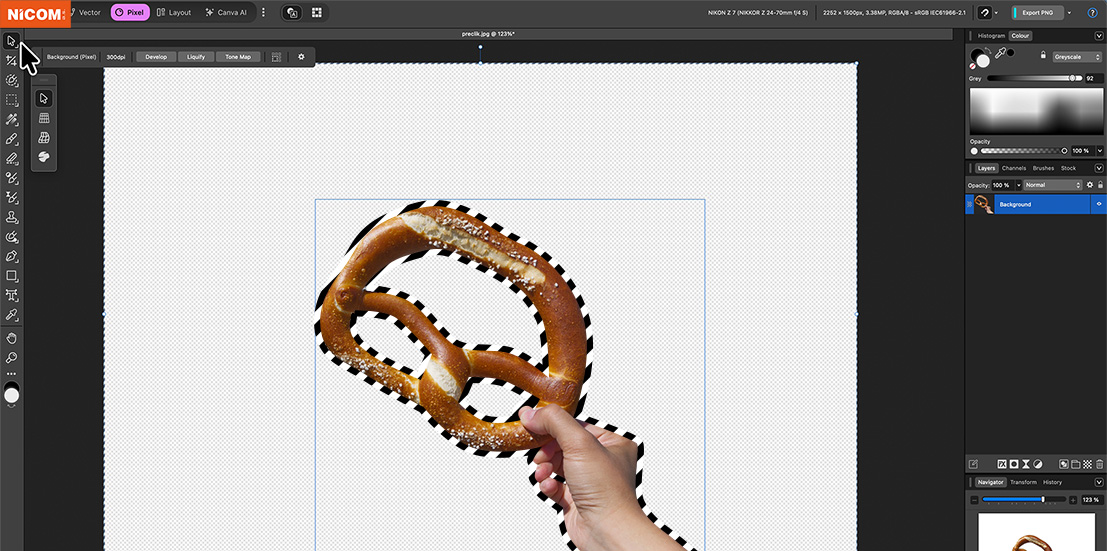Expand layer Opacity 100 % dropdown arrow
The height and width of the screenshot is (551, 1107).
[x=1018, y=185]
